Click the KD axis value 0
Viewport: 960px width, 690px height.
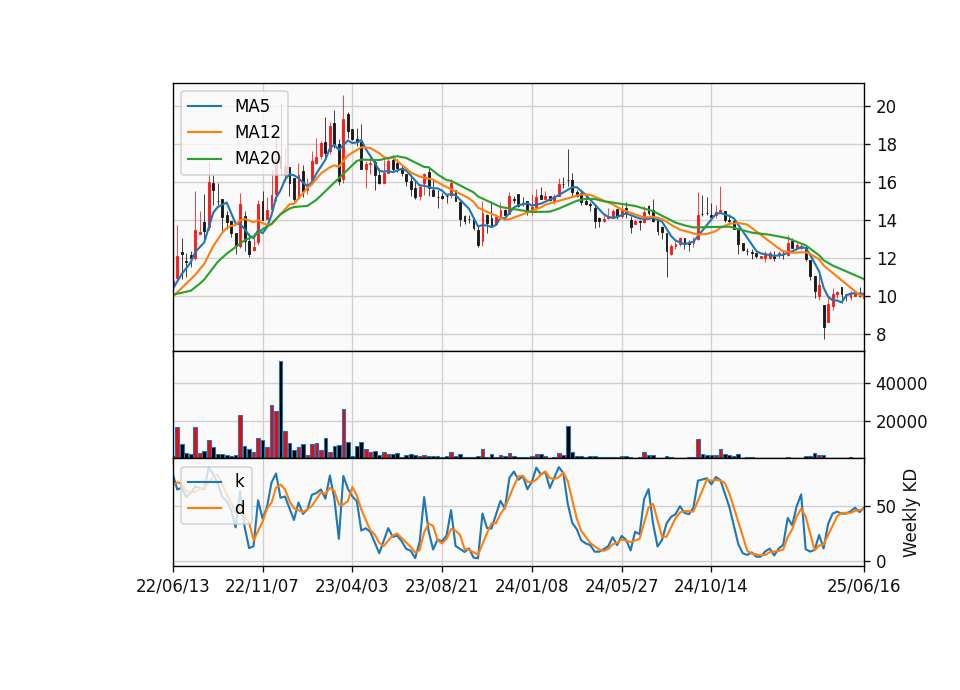tap(881, 561)
